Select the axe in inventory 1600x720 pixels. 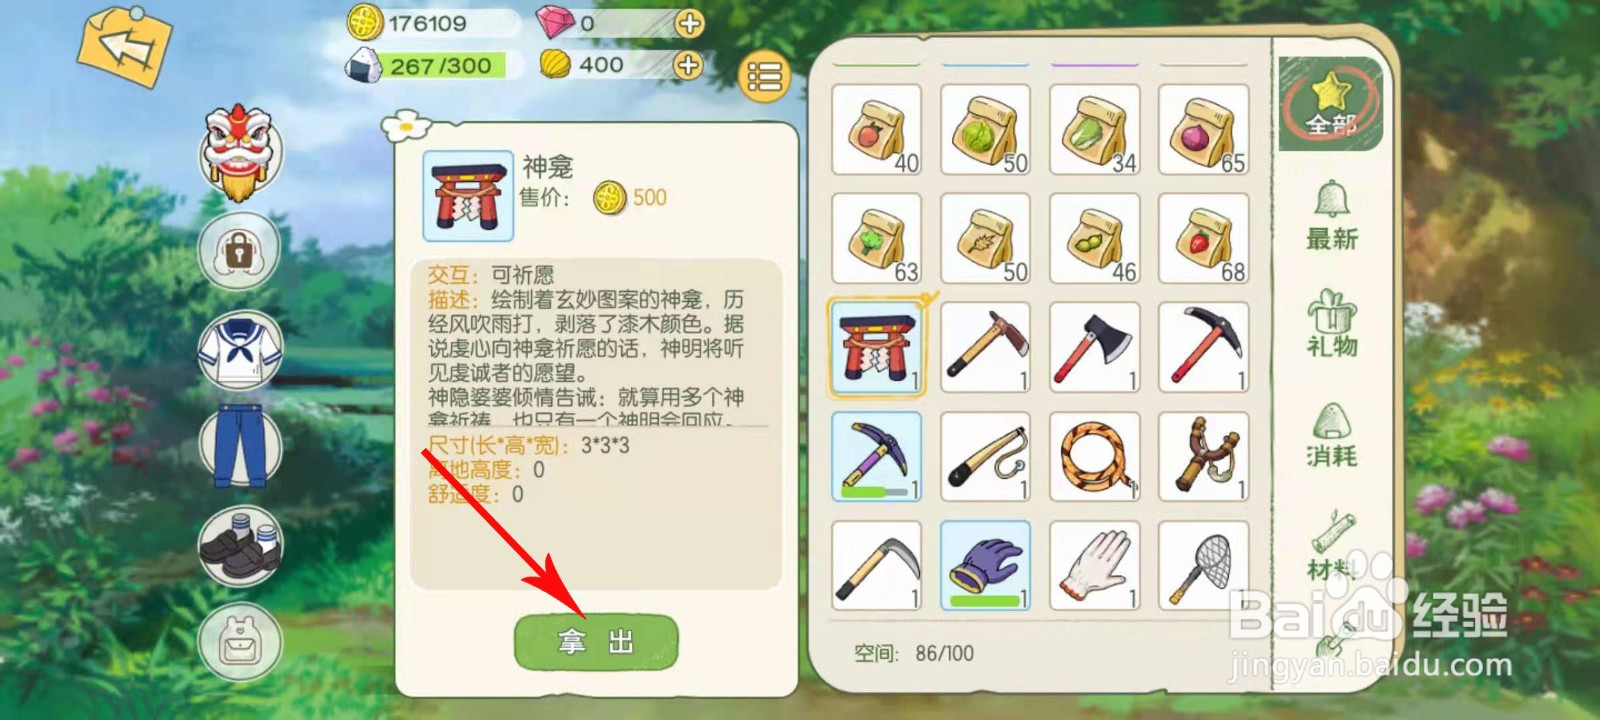pos(1095,348)
